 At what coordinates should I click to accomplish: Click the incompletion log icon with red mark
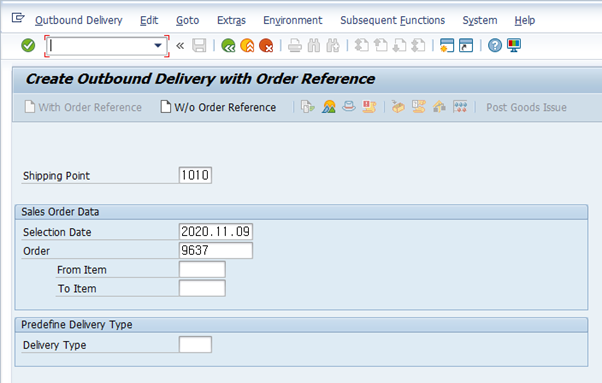click(x=369, y=107)
